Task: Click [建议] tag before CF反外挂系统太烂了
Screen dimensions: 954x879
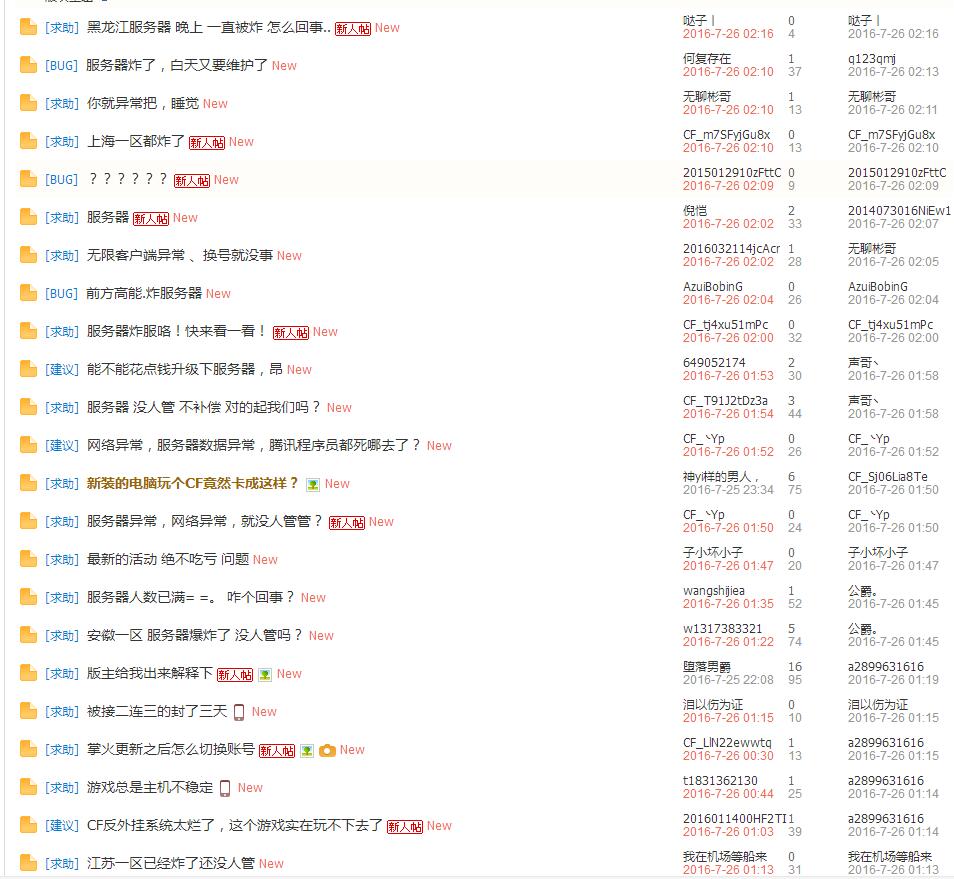Action: (x=61, y=826)
